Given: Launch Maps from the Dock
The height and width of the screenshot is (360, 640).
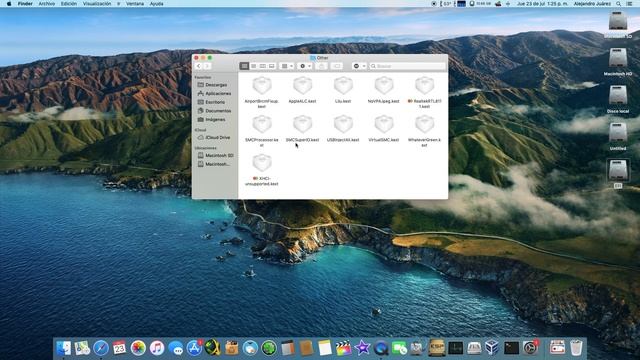Looking at the screenshot, I should coord(82,348).
